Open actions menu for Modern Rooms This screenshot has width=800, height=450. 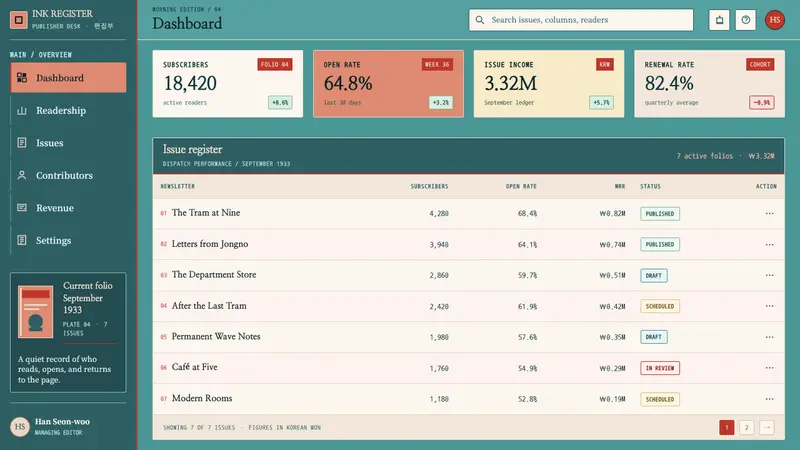[769, 399]
